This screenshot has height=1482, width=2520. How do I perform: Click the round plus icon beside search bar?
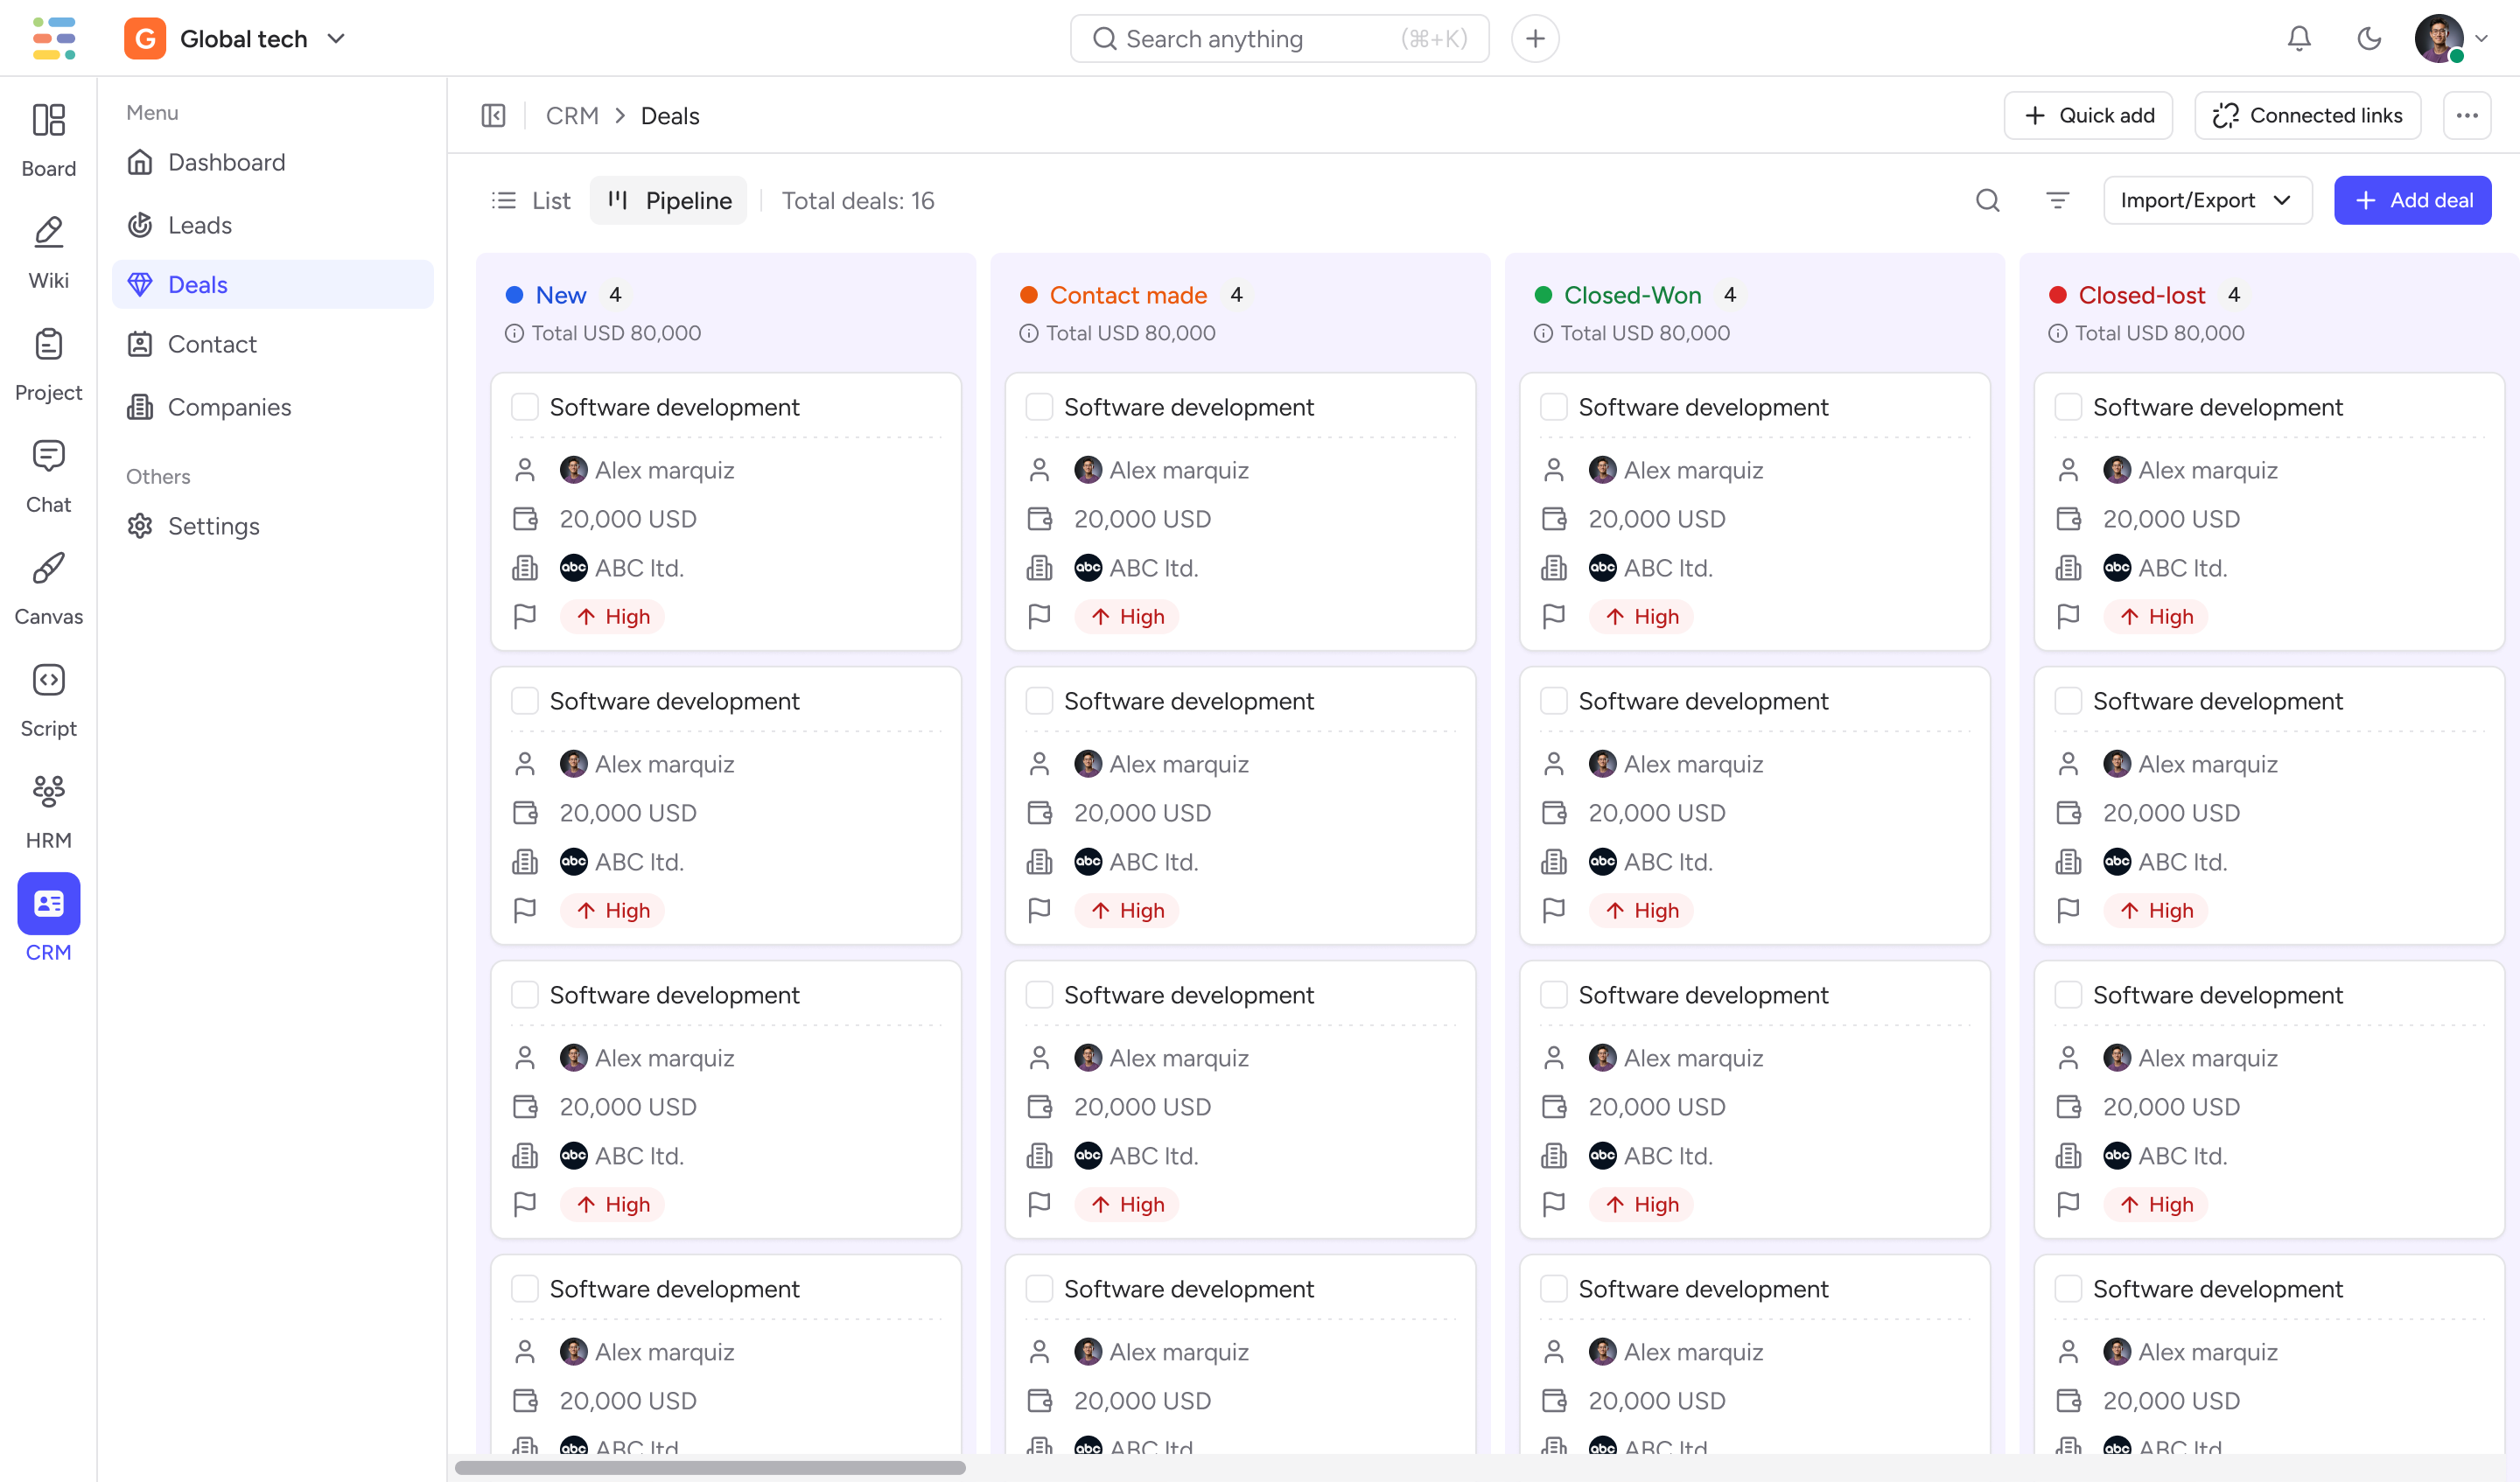click(1535, 39)
